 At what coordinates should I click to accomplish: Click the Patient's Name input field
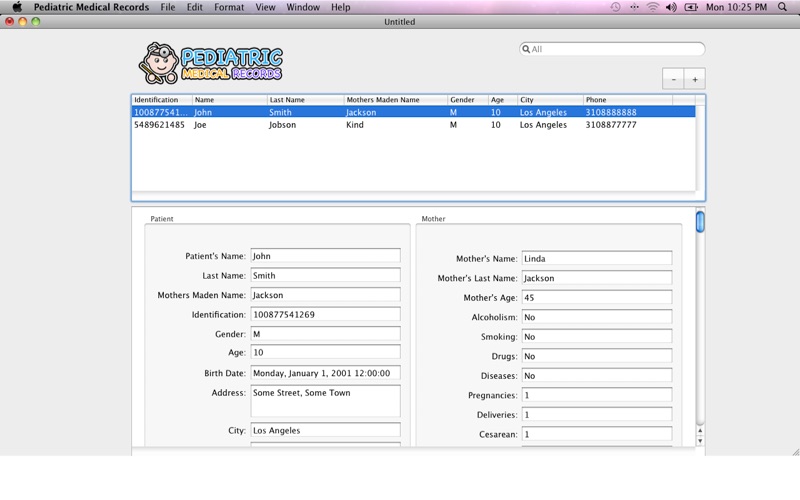(x=325, y=256)
